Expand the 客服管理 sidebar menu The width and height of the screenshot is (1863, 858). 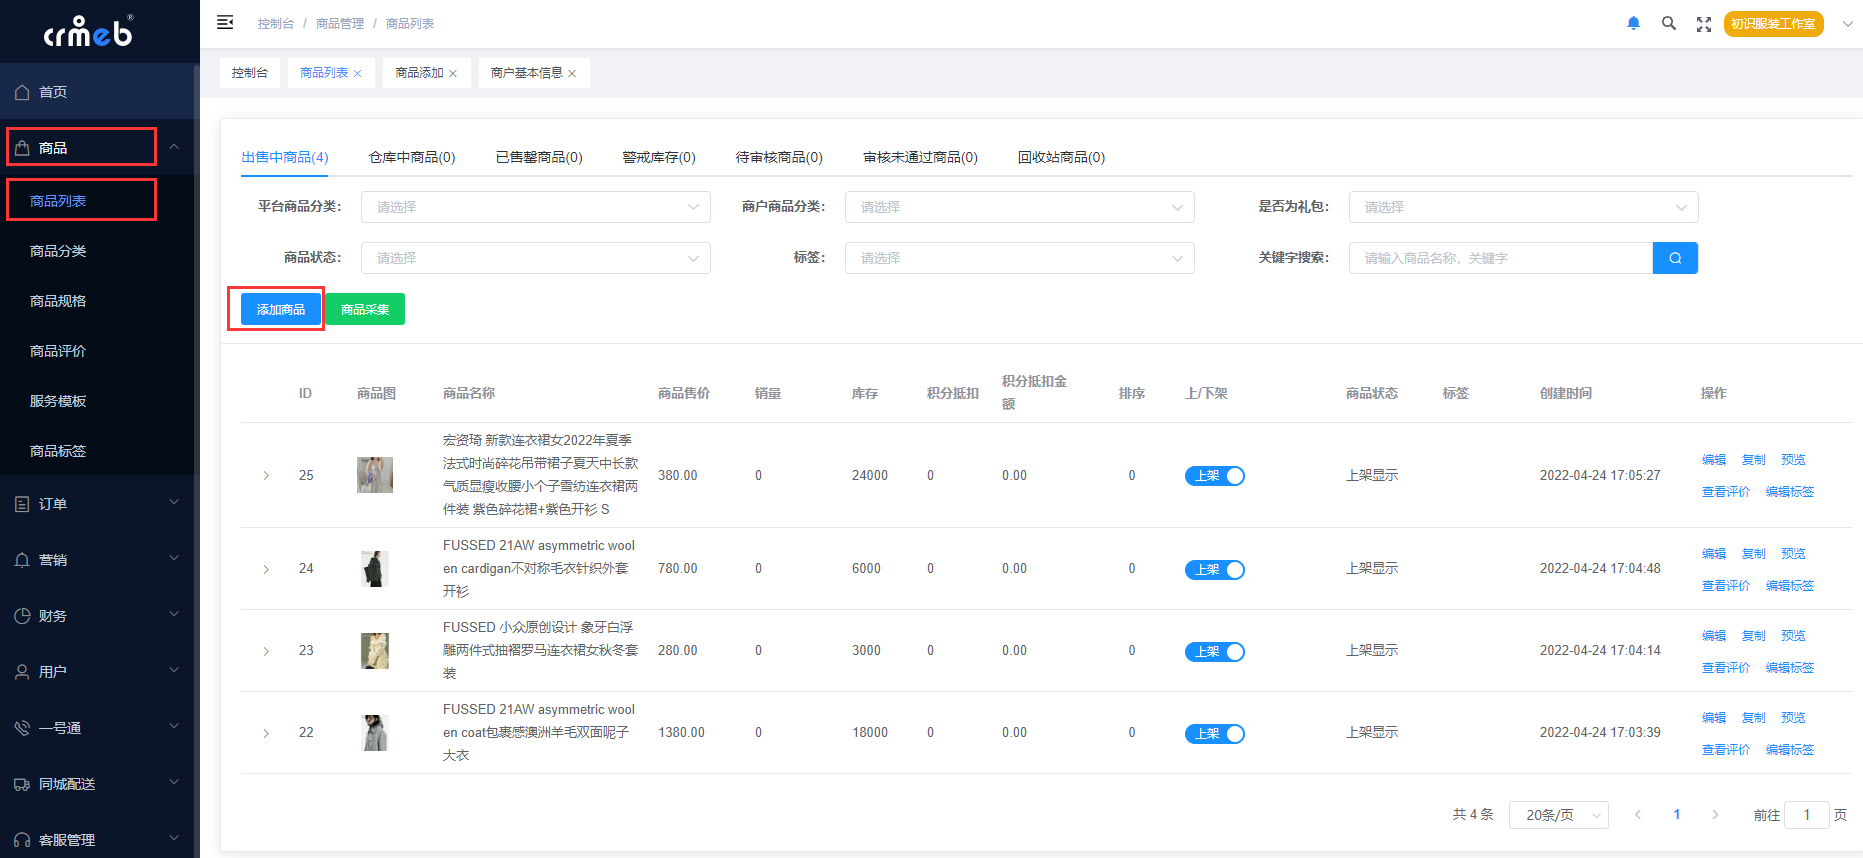[x=97, y=840]
